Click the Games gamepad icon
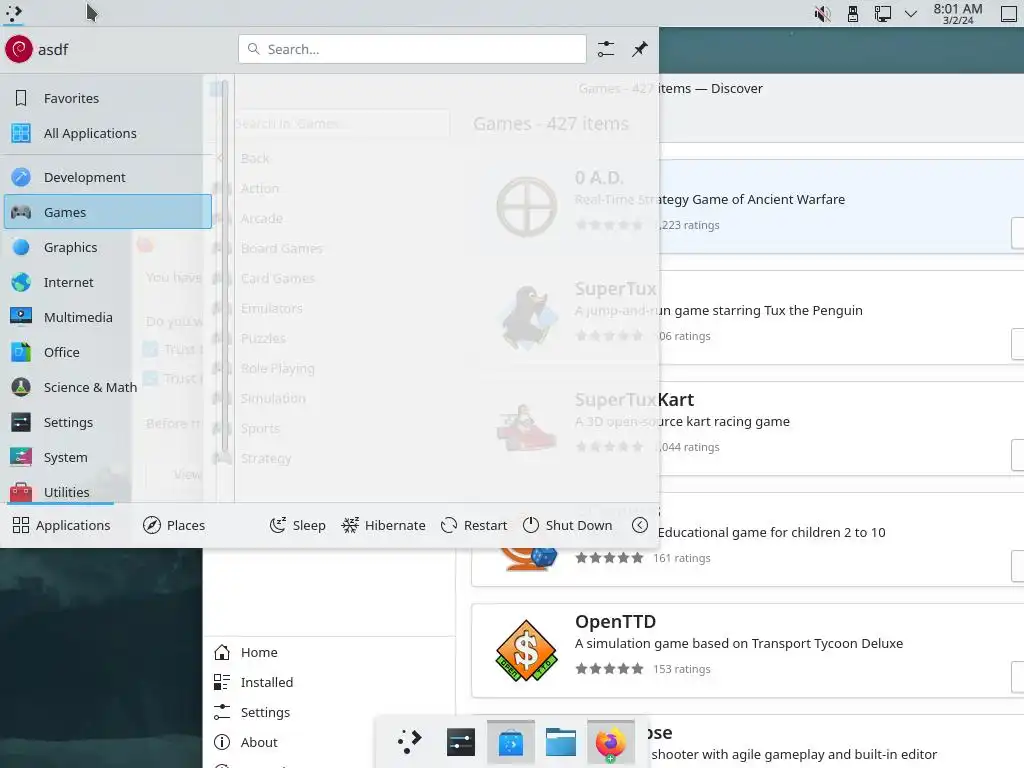 click(x=21, y=212)
